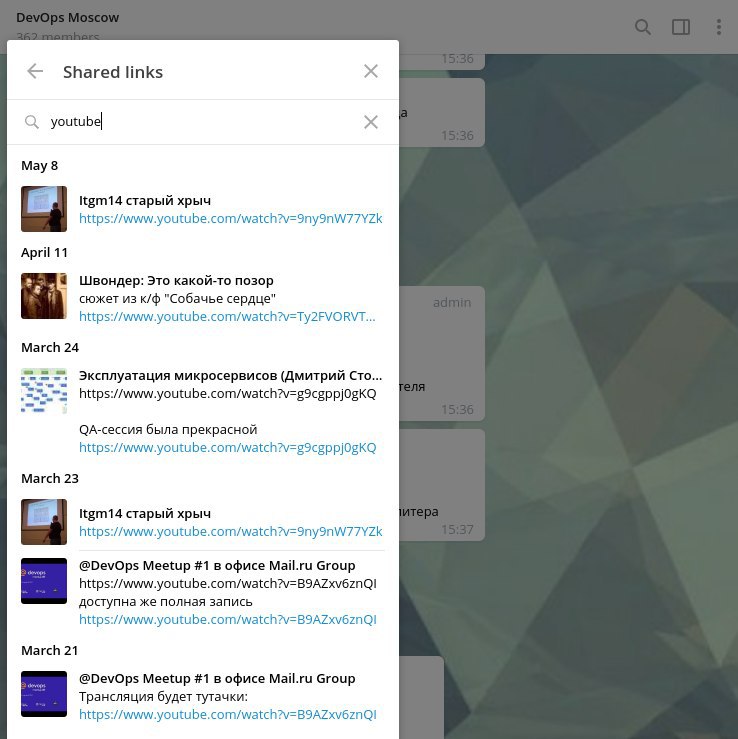Image resolution: width=738 pixels, height=739 pixels.
Task: Open the three-dot chat menu
Action: [719, 27]
